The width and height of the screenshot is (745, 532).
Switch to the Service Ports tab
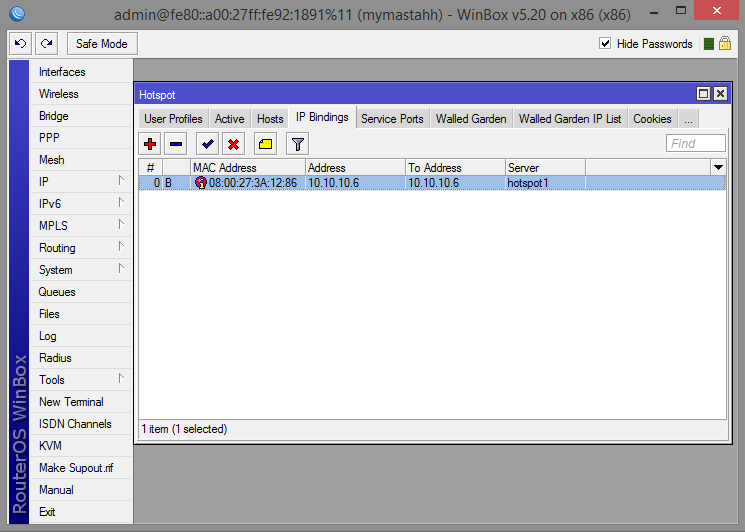coord(392,119)
